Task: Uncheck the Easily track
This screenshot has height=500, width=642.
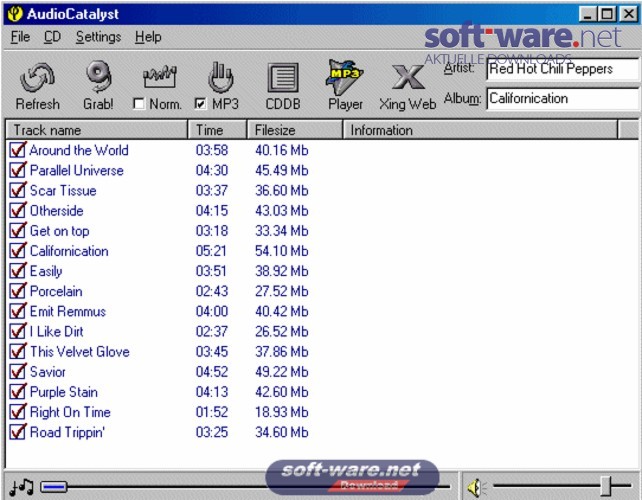Action: click(18, 271)
